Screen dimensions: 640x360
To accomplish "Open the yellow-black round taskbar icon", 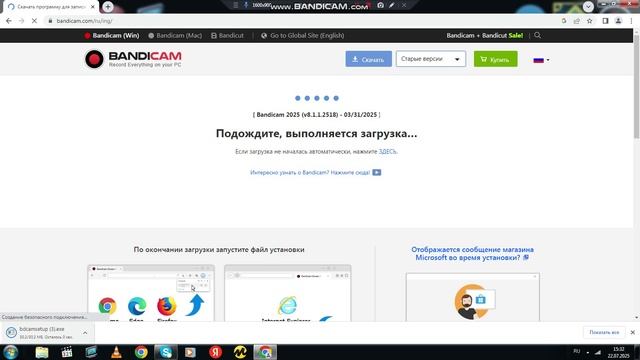I will tap(240, 352).
